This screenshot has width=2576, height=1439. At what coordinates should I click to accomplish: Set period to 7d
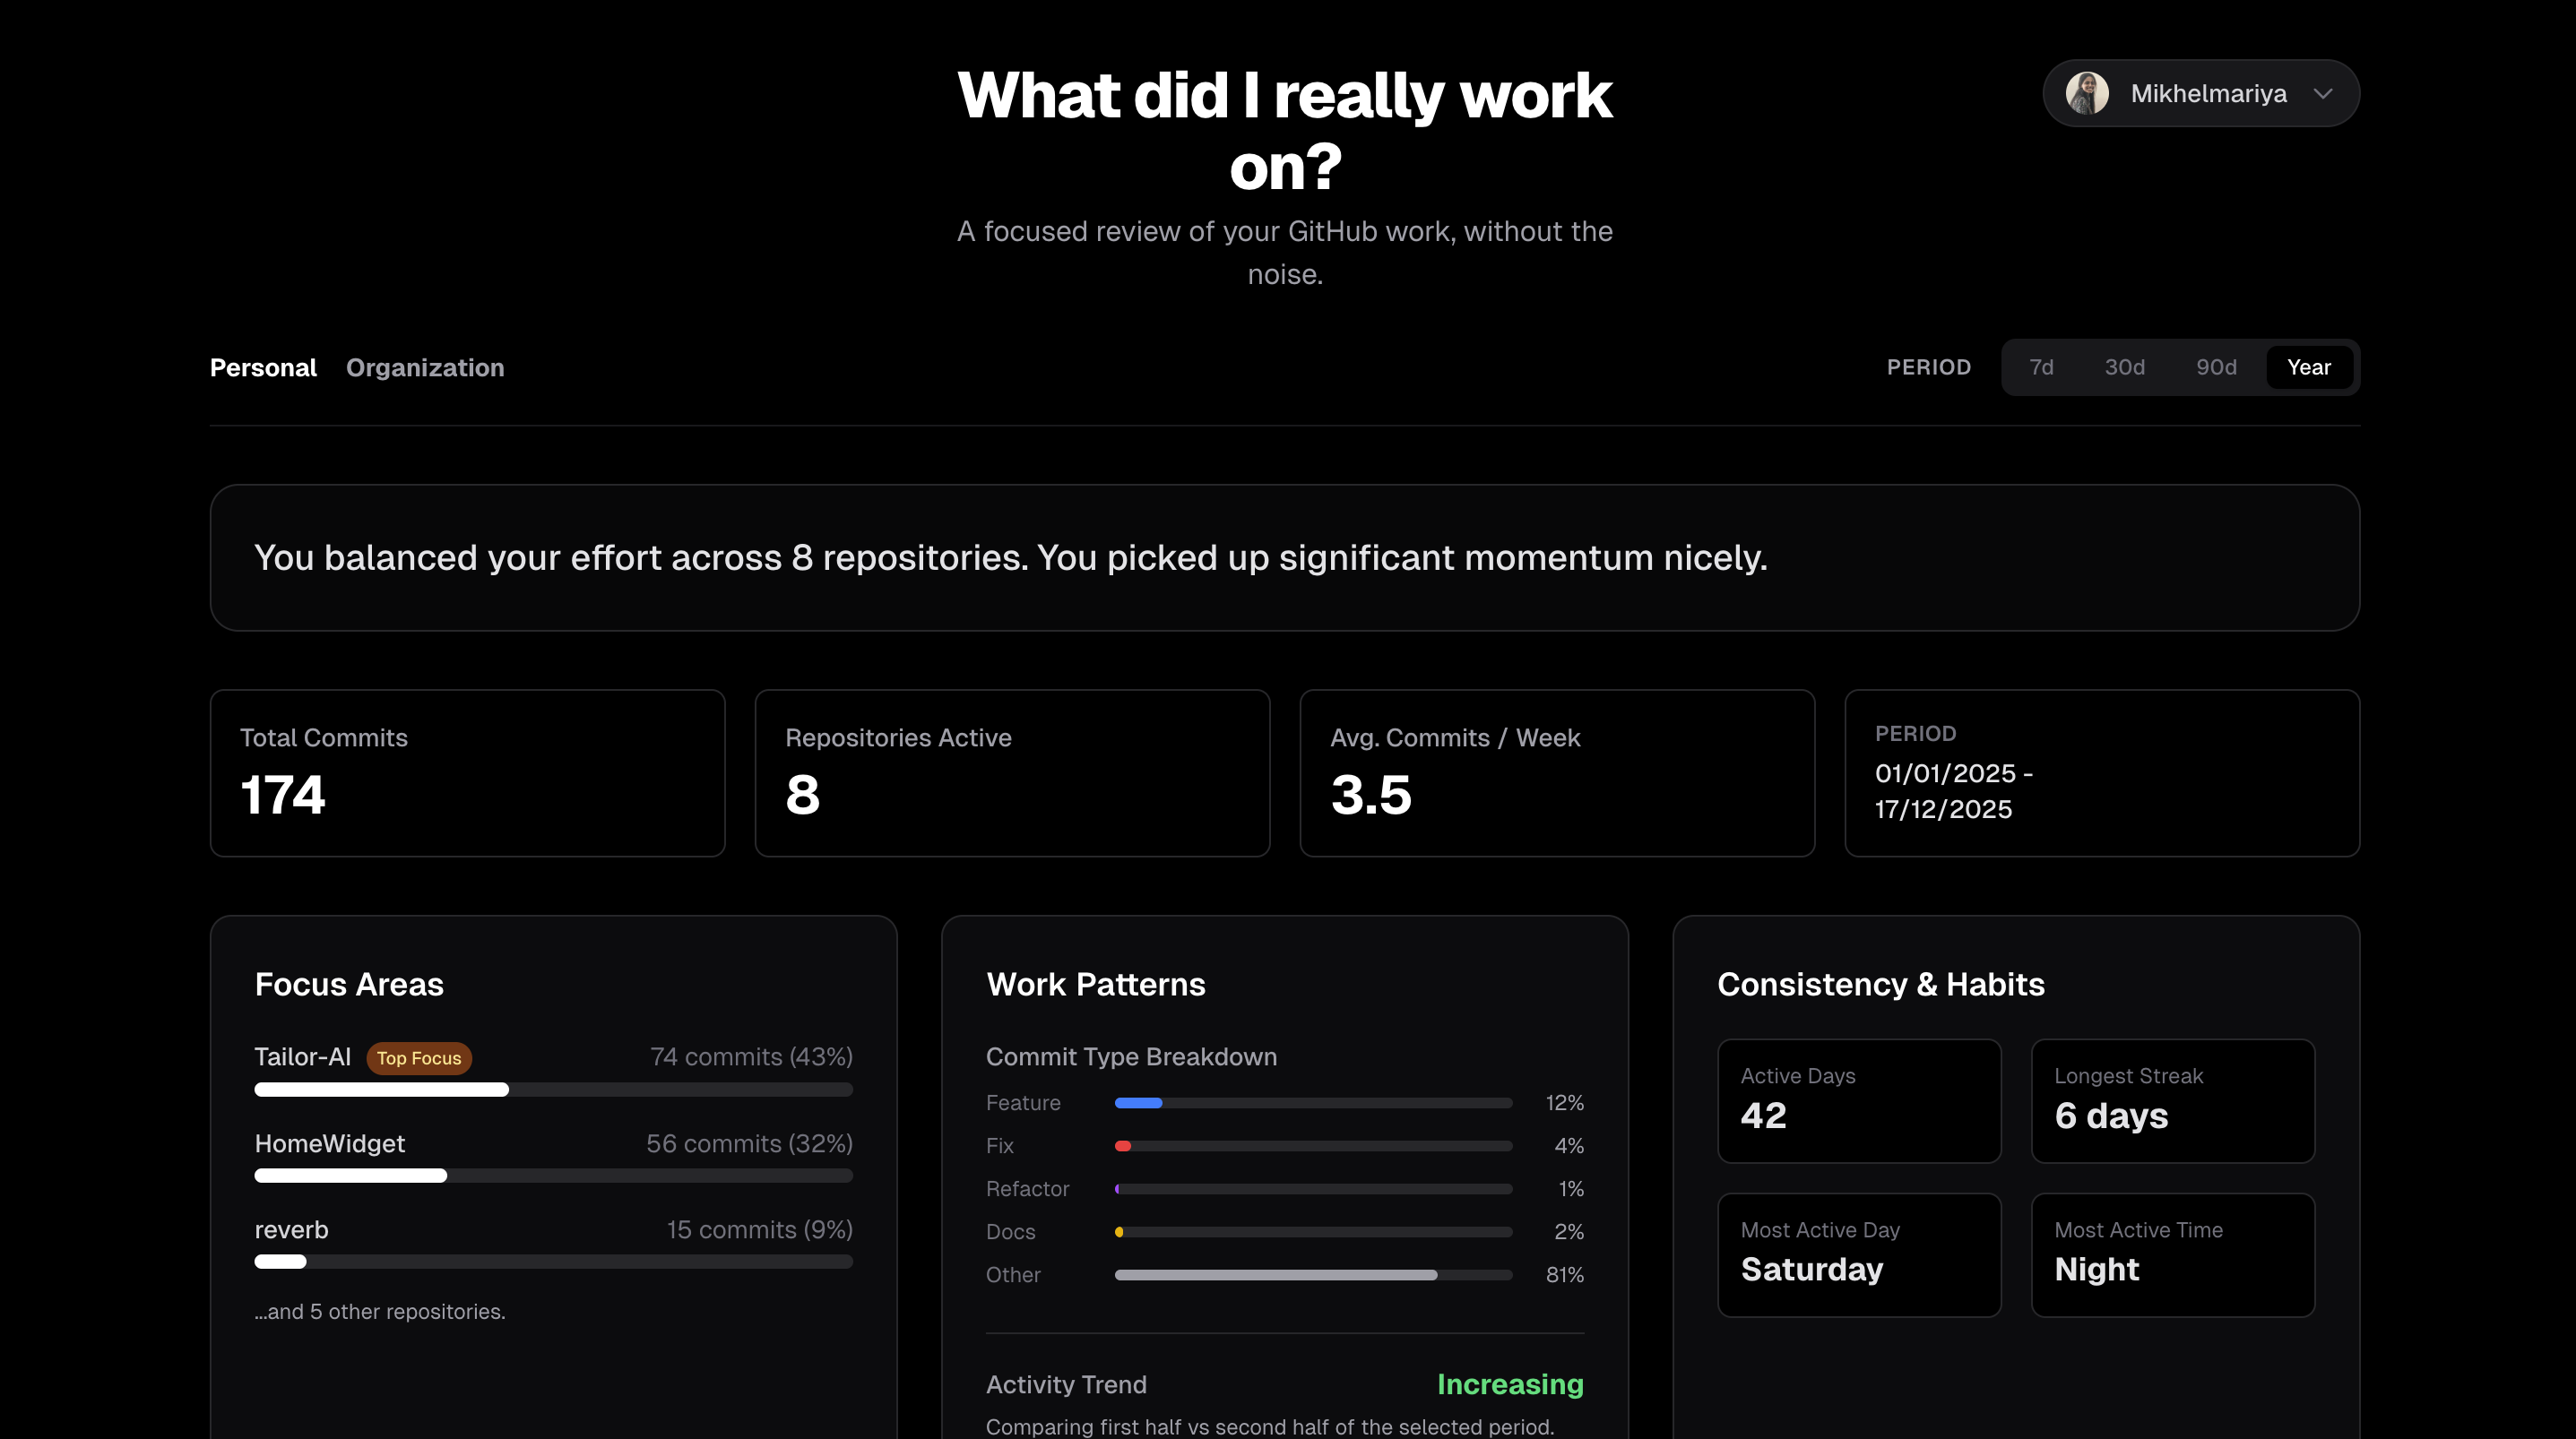(x=2041, y=368)
